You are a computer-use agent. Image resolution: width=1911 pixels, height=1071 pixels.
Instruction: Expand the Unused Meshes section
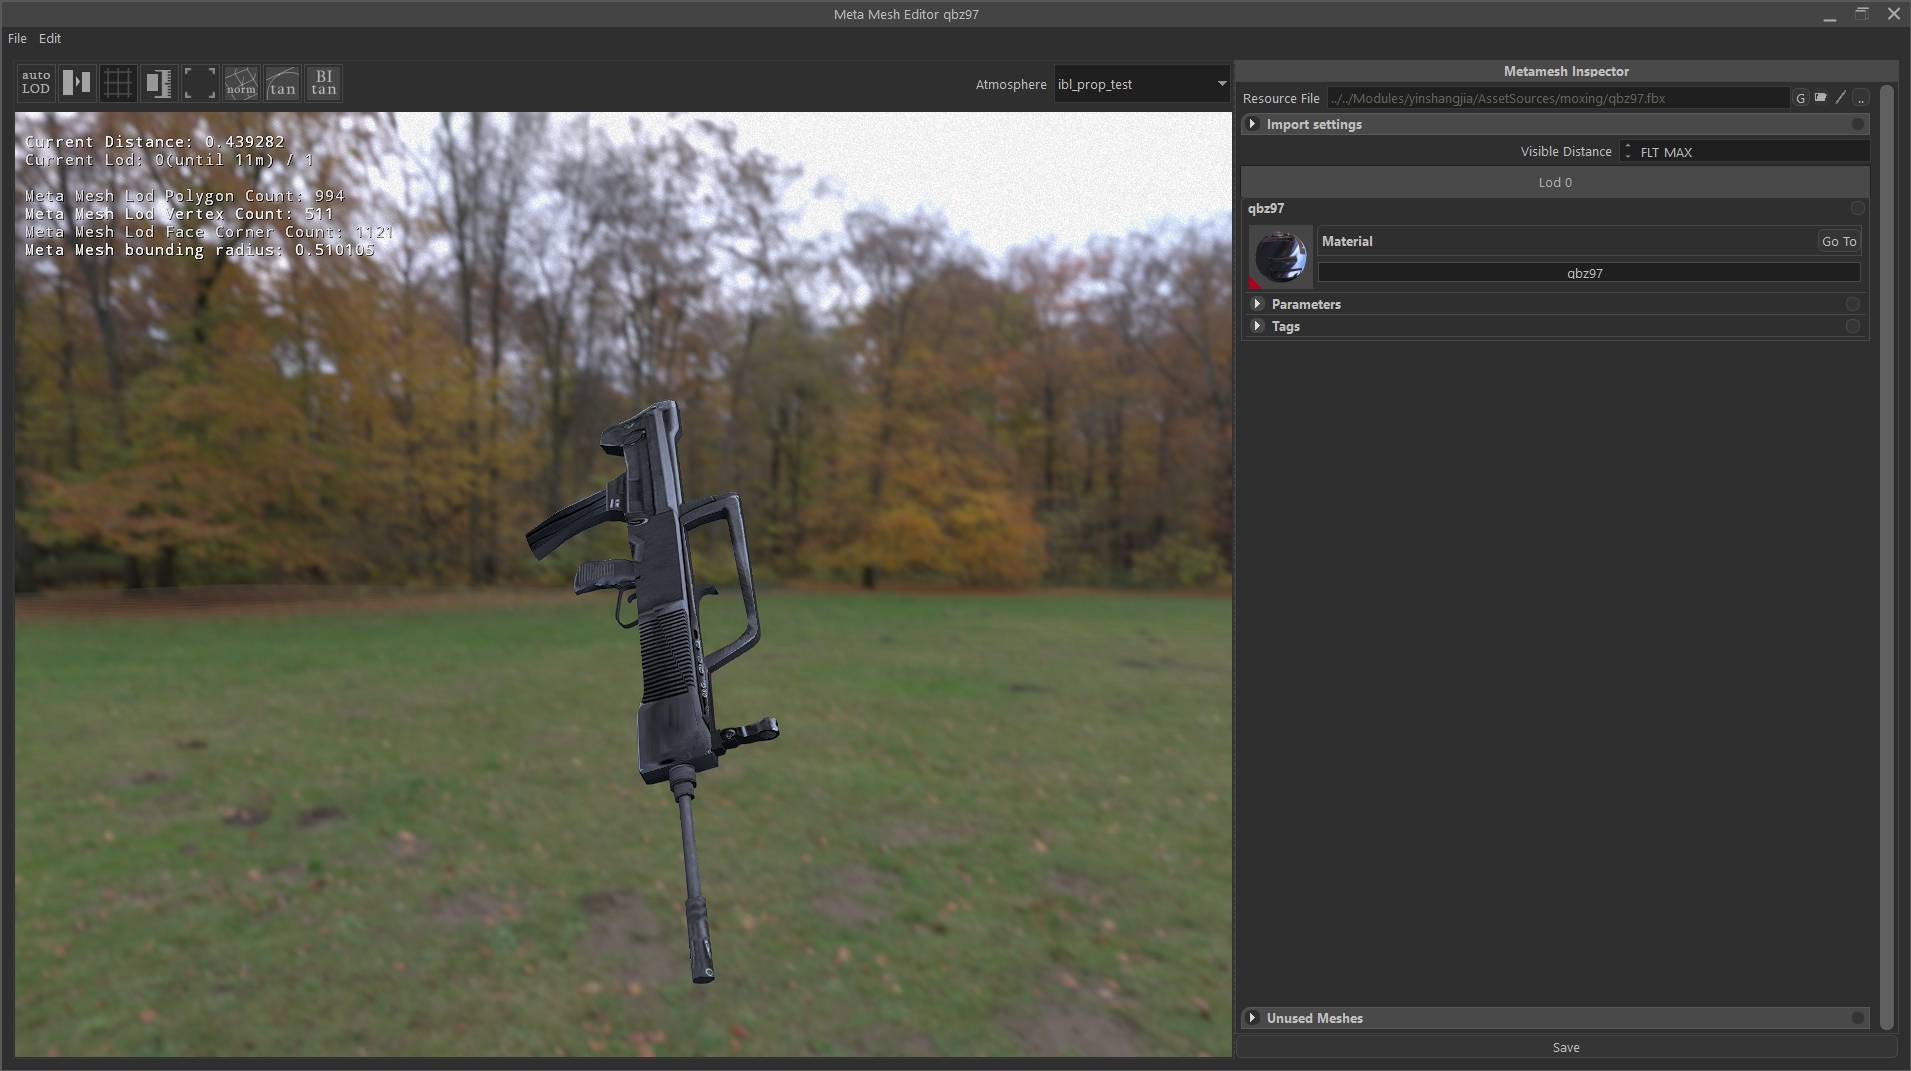click(1253, 1018)
